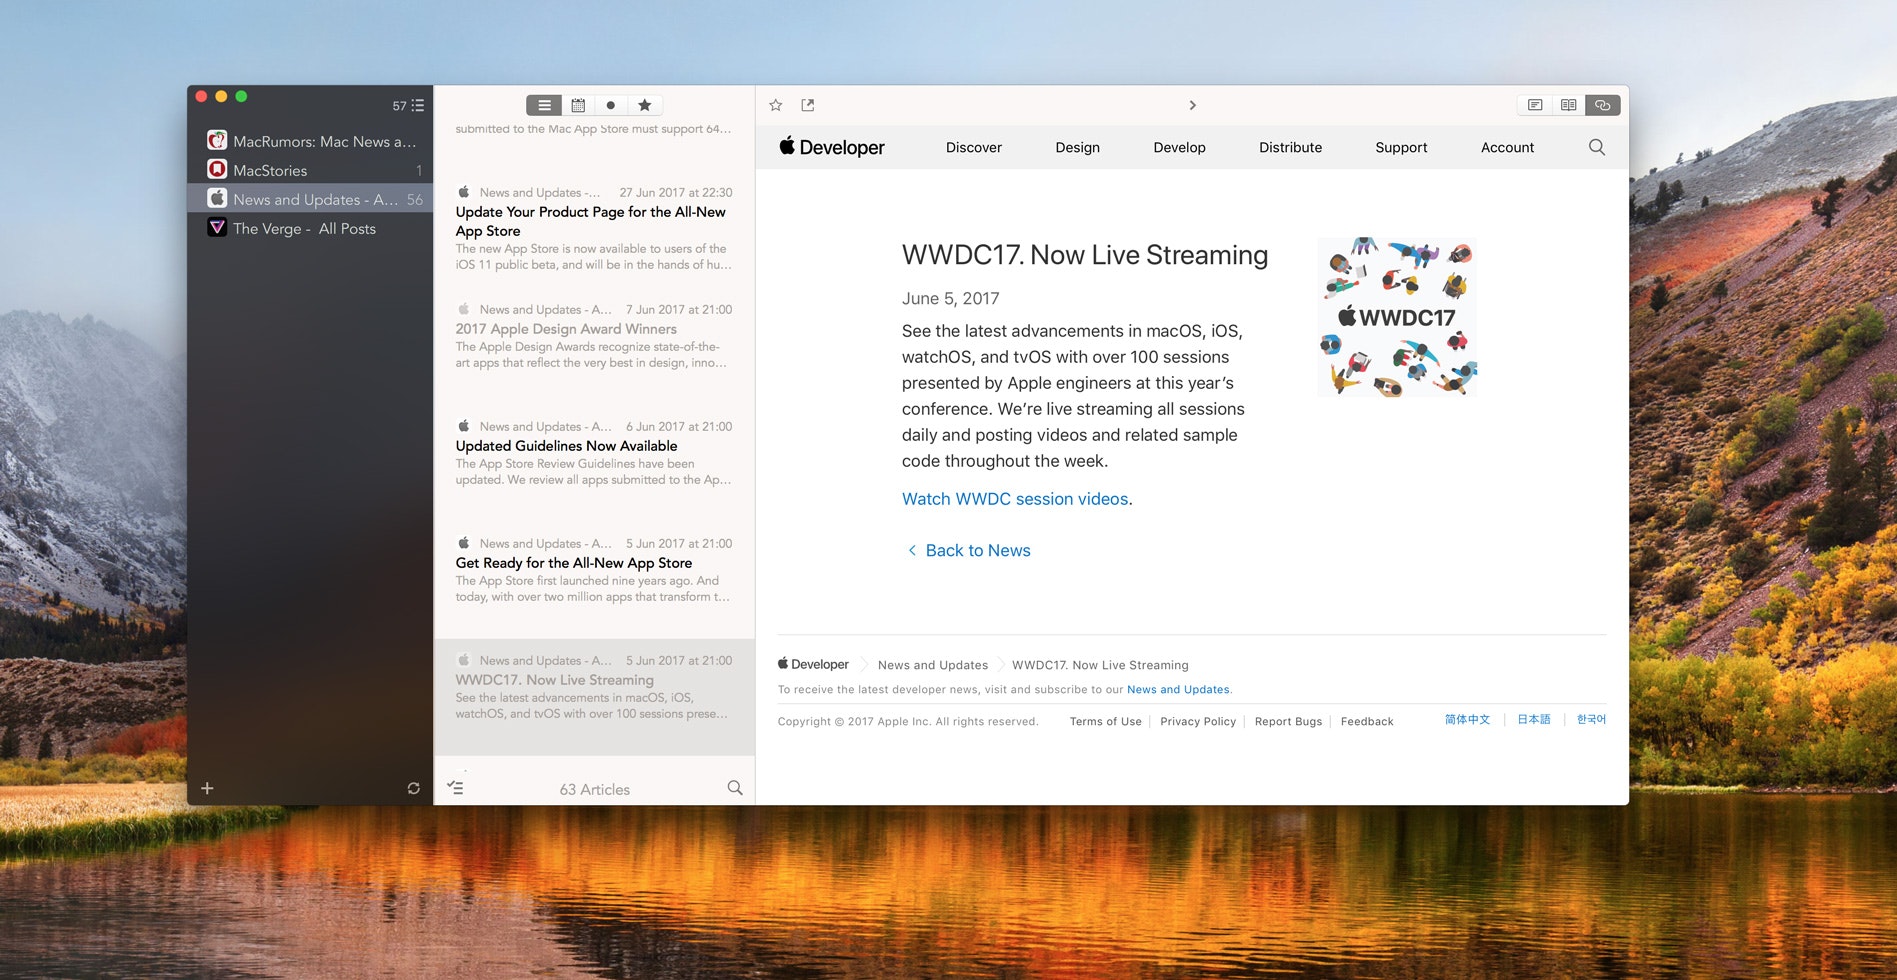The width and height of the screenshot is (1897, 980).
Task: Open Apple Developer site search
Action: (1597, 147)
